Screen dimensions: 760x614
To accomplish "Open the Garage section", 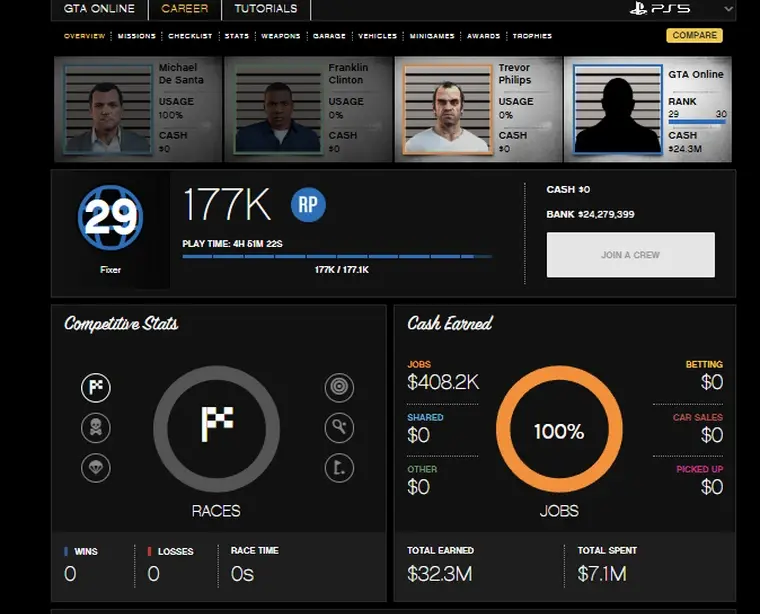I will click(x=328, y=36).
